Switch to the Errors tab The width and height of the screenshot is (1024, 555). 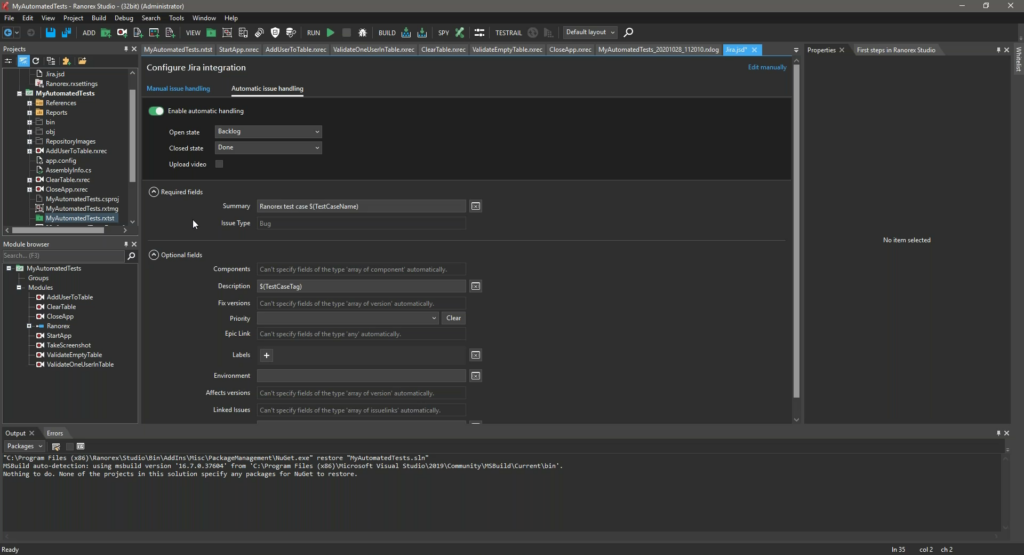click(x=55, y=433)
